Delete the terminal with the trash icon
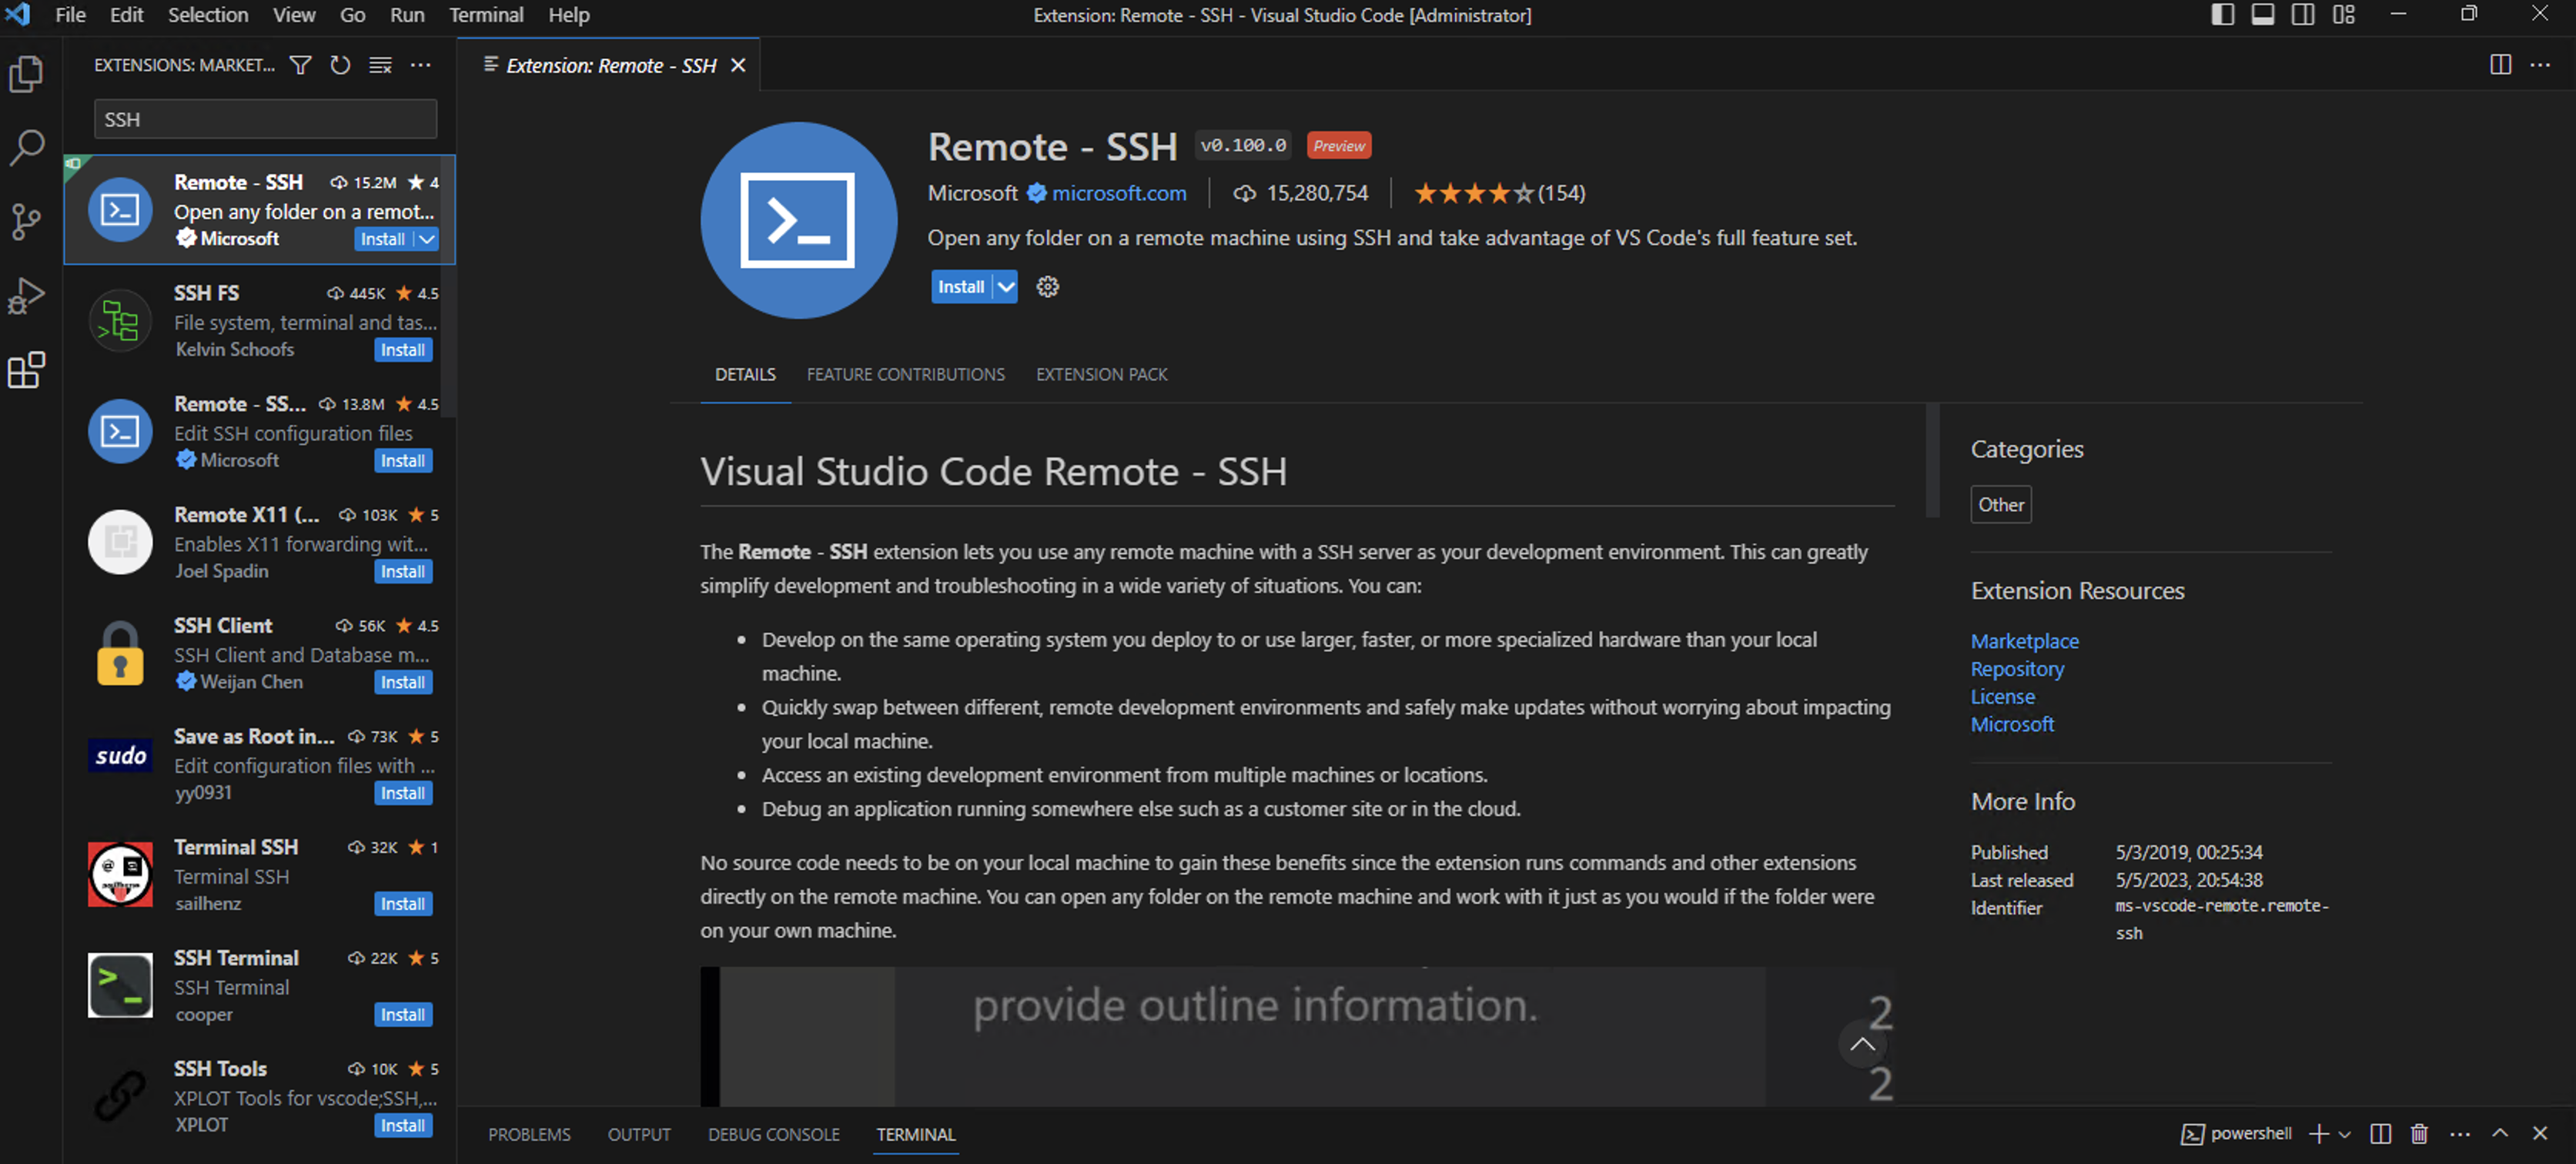 [2418, 1133]
